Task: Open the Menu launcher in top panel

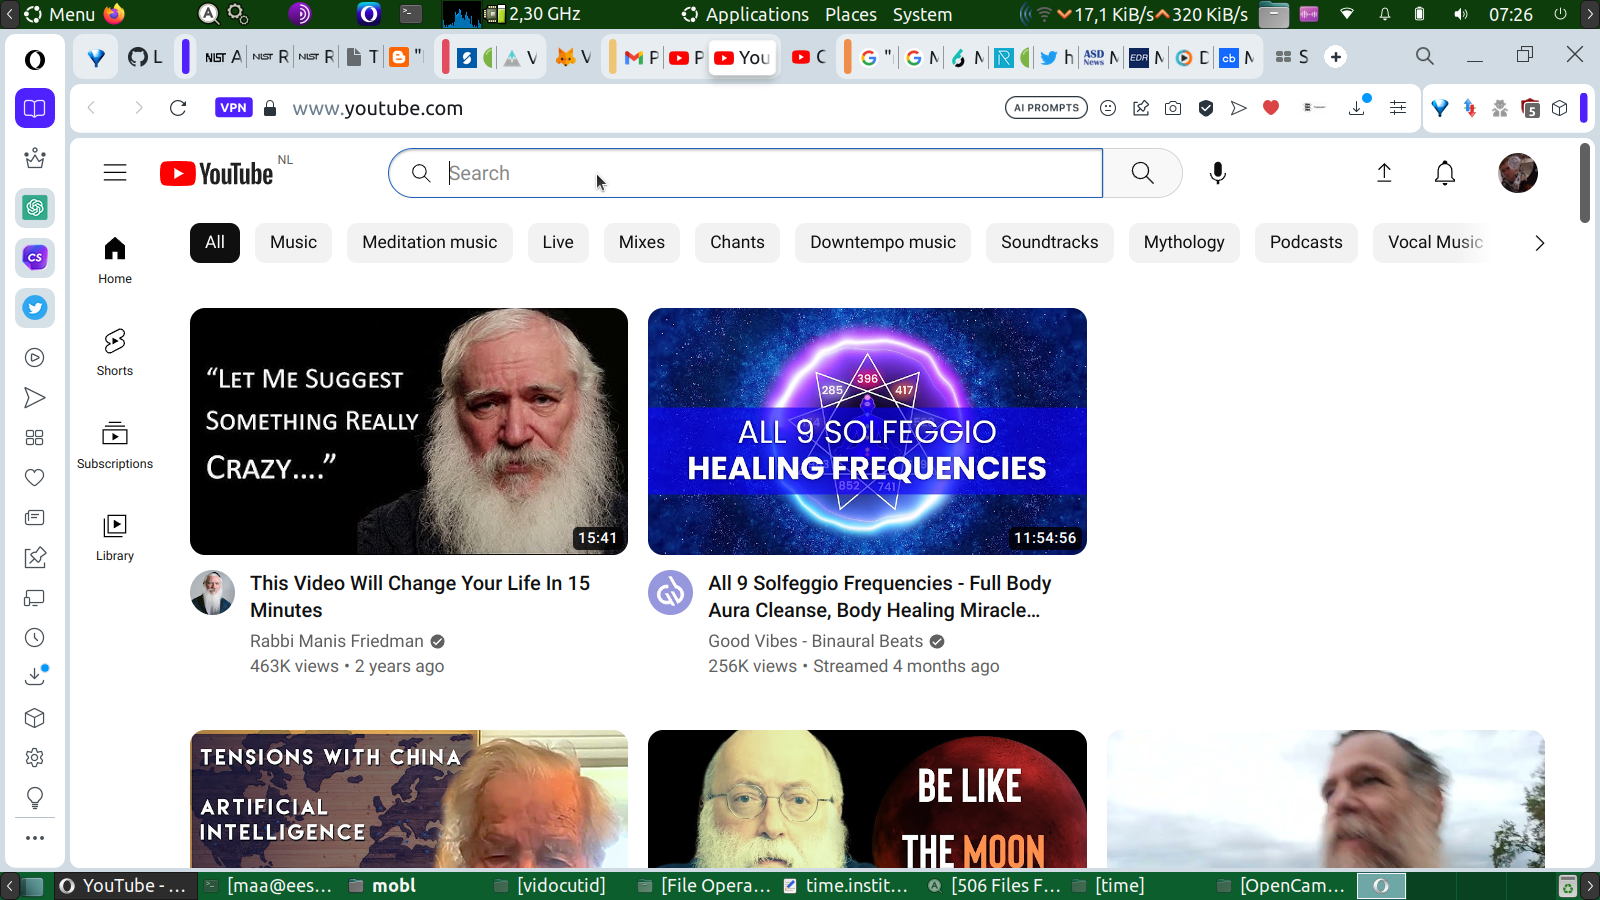Action: [x=60, y=14]
